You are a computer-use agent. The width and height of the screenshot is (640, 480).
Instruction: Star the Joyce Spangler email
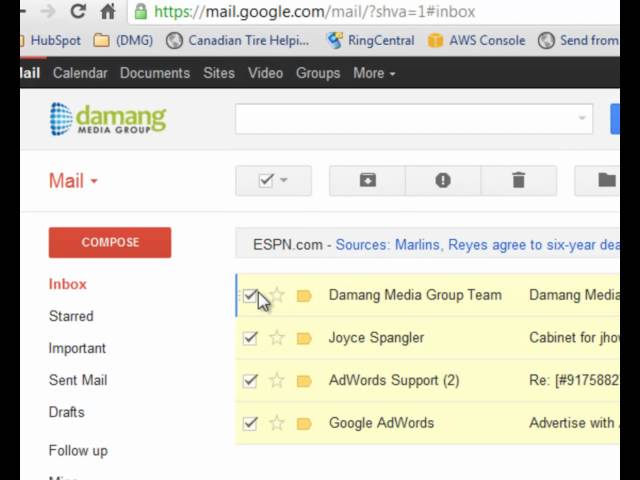click(x=277, y=338)
